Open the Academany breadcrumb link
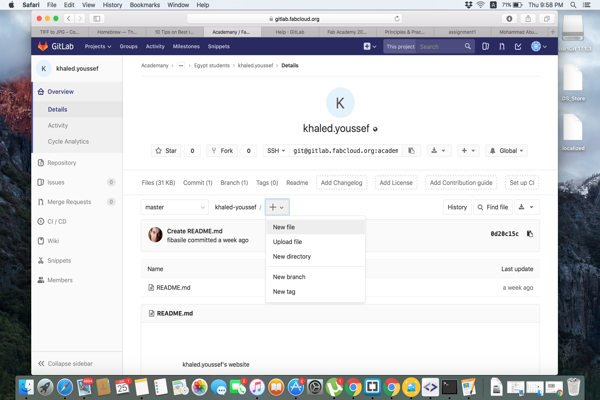 point(155,66)
